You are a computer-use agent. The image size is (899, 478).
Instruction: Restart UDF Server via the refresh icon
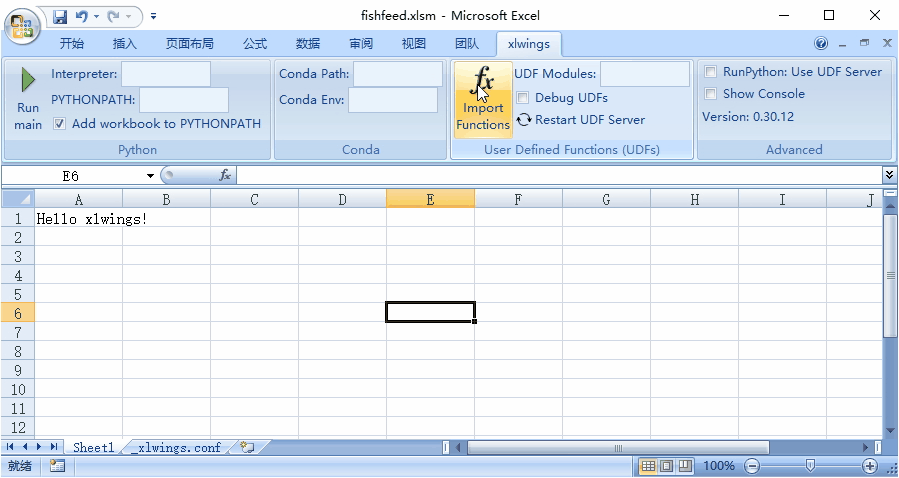(x=523, y=120)
